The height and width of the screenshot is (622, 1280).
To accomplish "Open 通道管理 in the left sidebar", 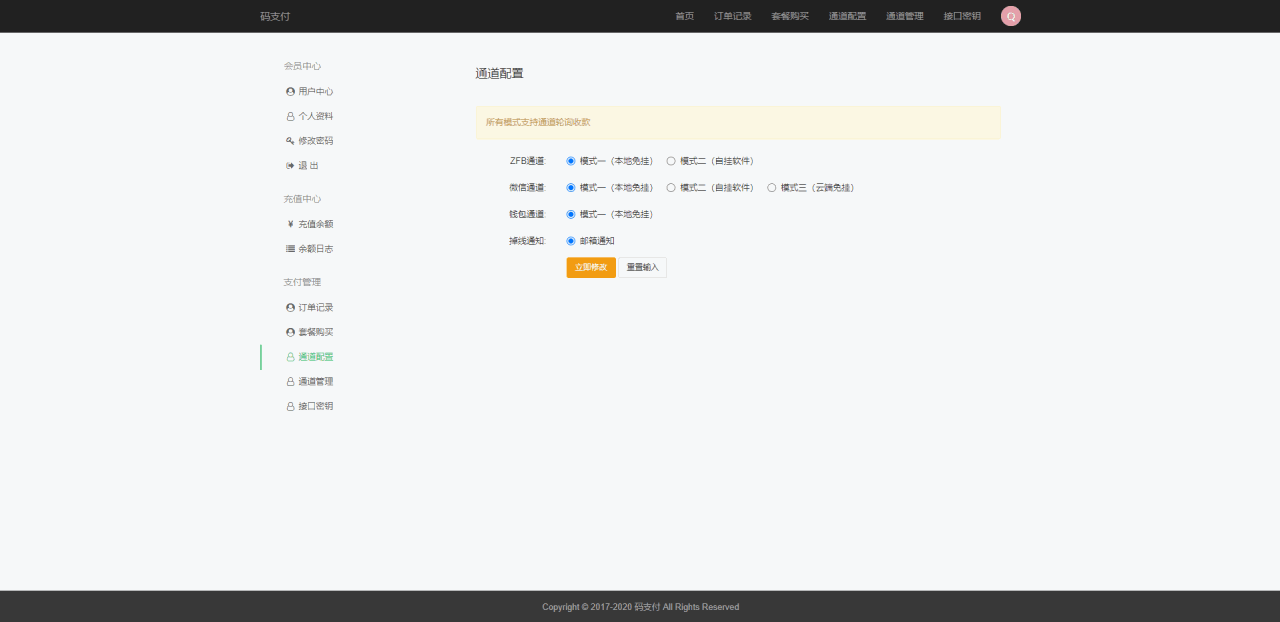I will 315,382.
